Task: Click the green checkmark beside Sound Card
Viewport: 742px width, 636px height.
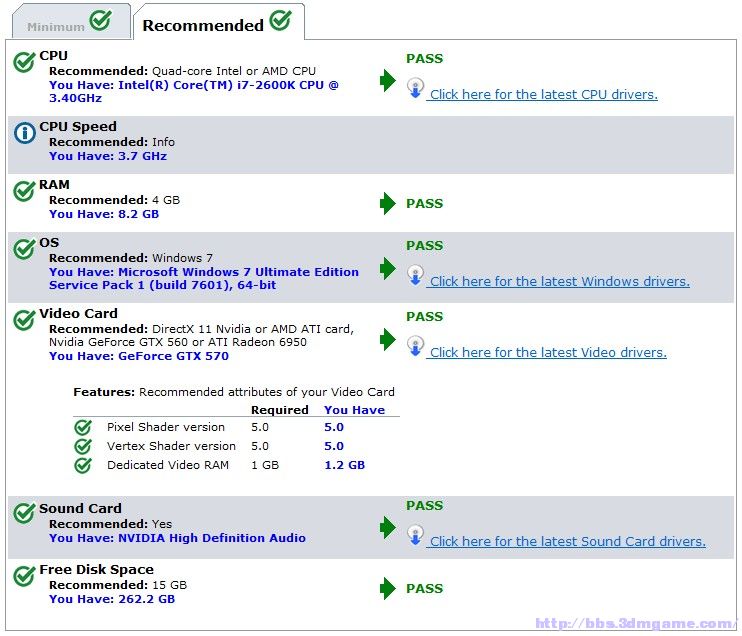Action: pos(24,513)
